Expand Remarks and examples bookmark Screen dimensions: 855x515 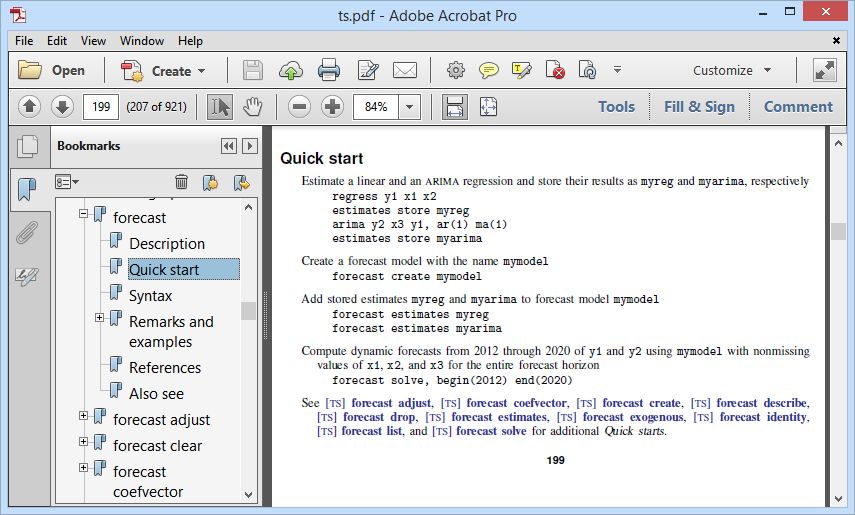point(99,318)
